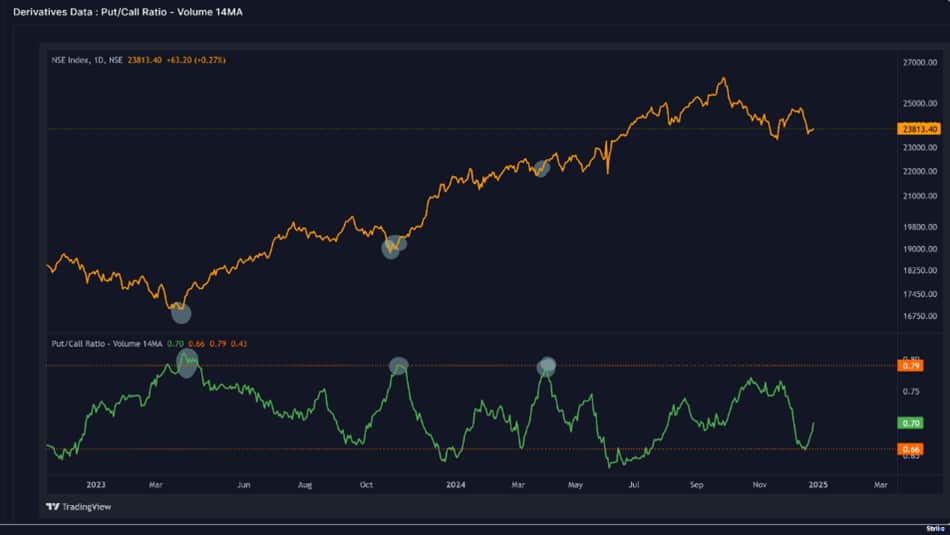Click the orange 23813.40 price label

point(917,129)
